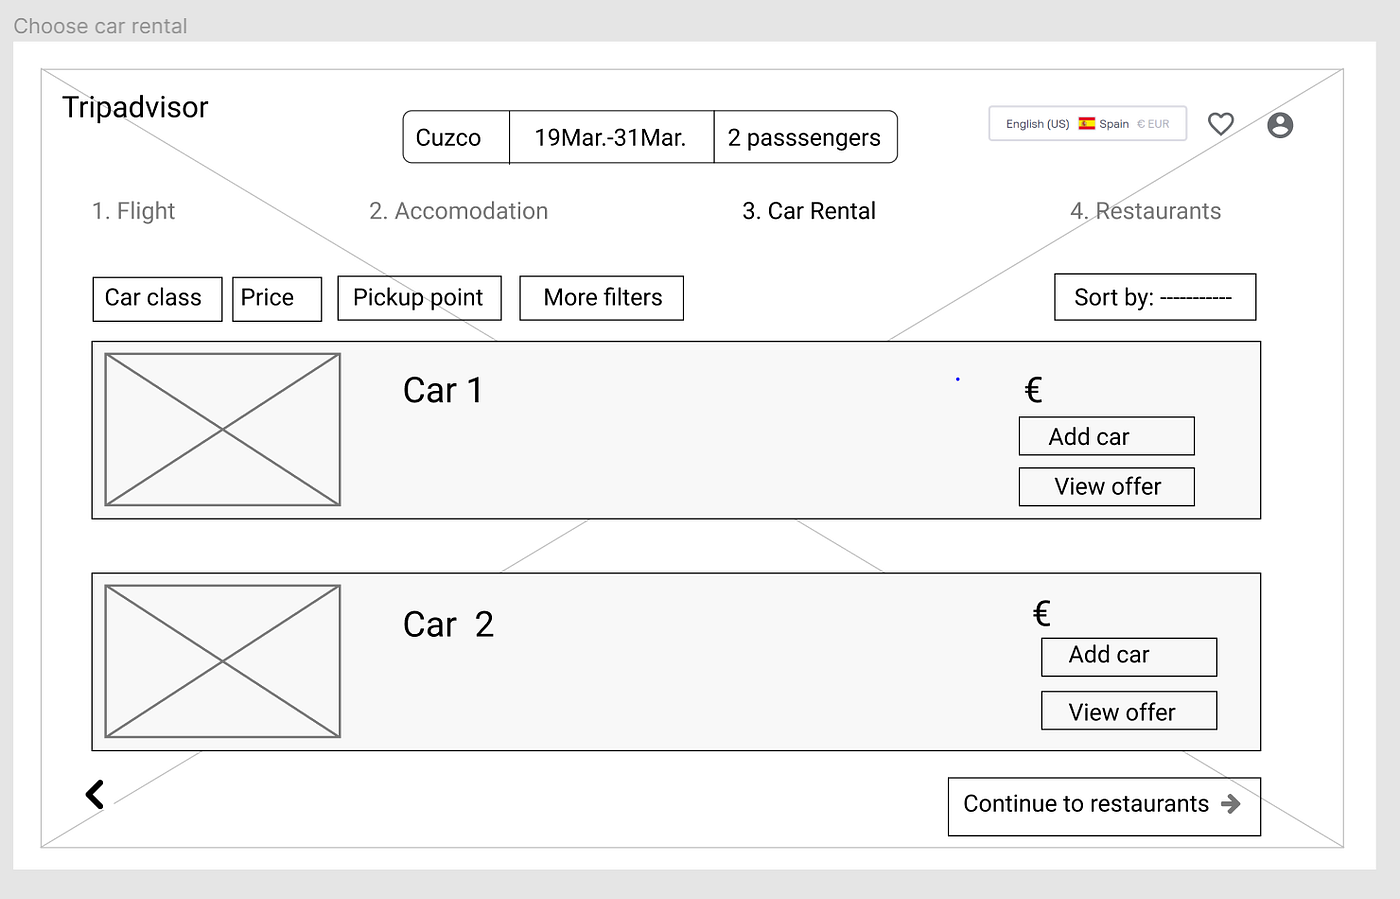View the offer for Car 1
Image resolution: width=1400 pixels, height=899 pixels.
1106,487
